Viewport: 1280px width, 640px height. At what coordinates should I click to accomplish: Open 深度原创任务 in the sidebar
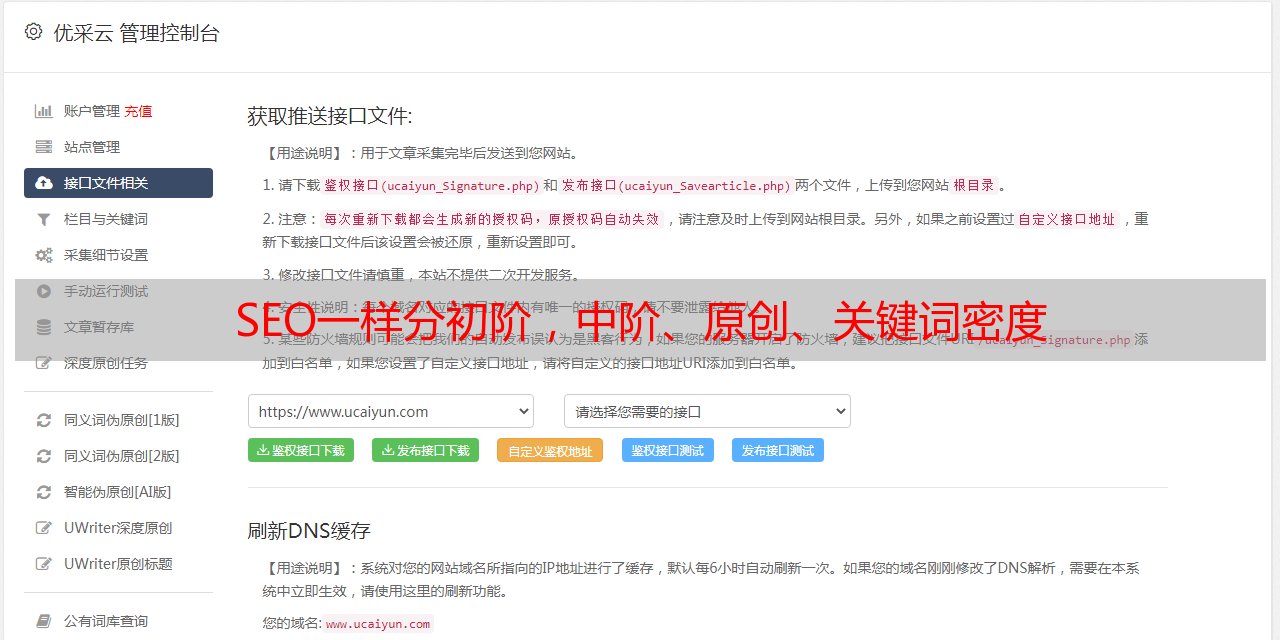point(106,363)
